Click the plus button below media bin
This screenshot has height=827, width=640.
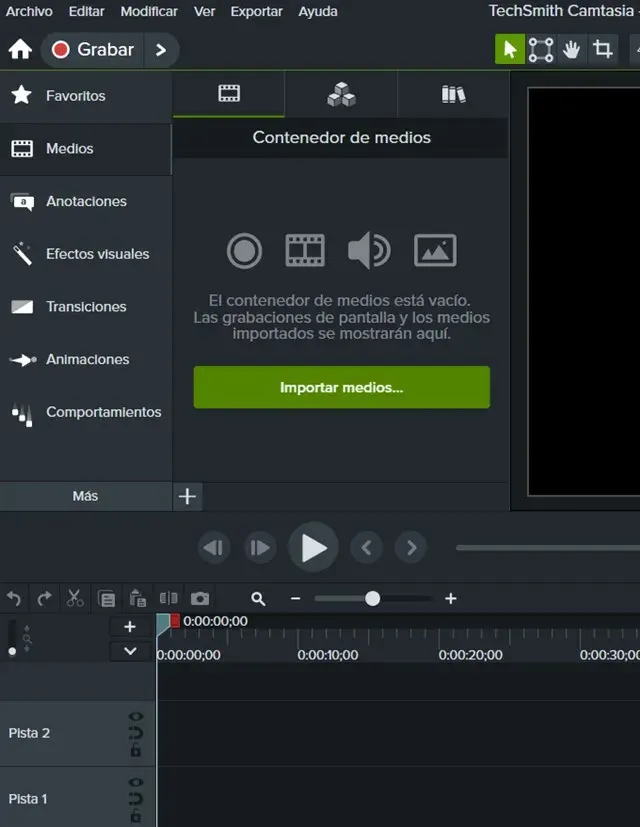(187, 496)
